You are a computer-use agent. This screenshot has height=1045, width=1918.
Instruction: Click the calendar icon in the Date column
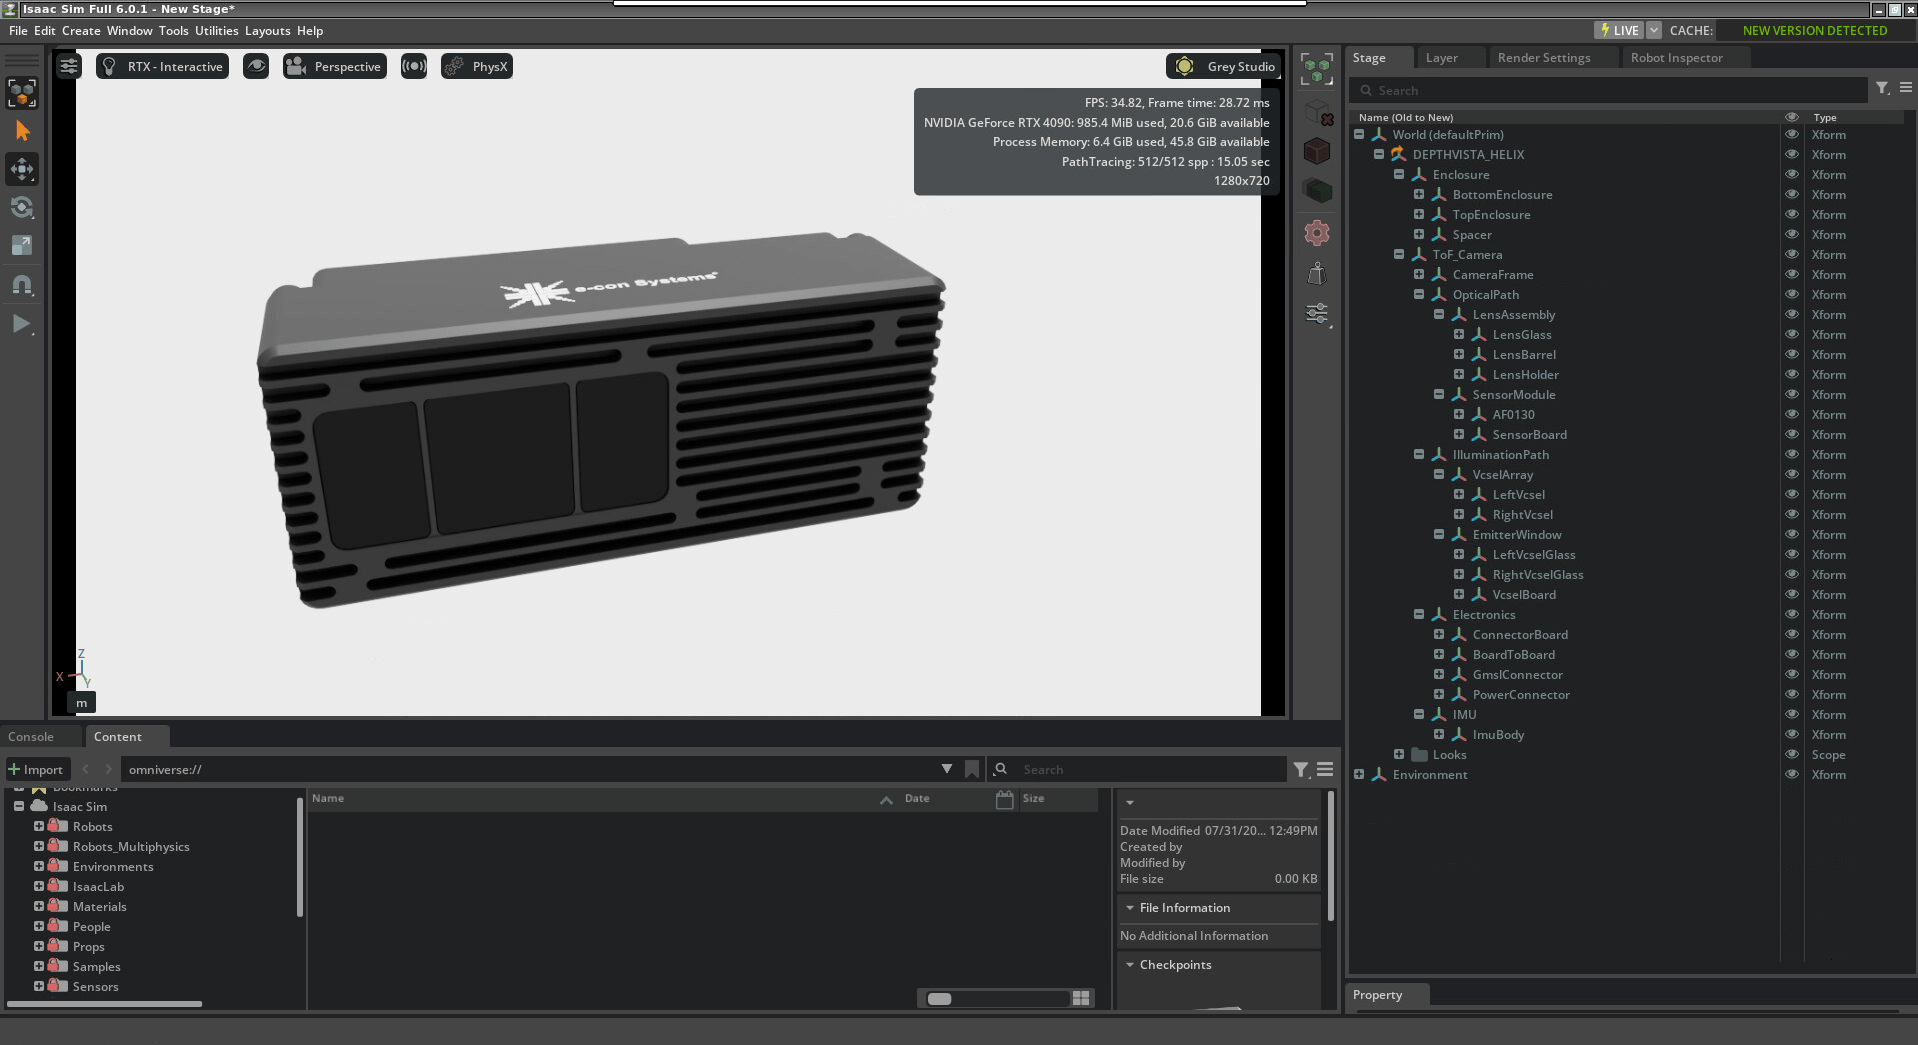[1005, 799]
